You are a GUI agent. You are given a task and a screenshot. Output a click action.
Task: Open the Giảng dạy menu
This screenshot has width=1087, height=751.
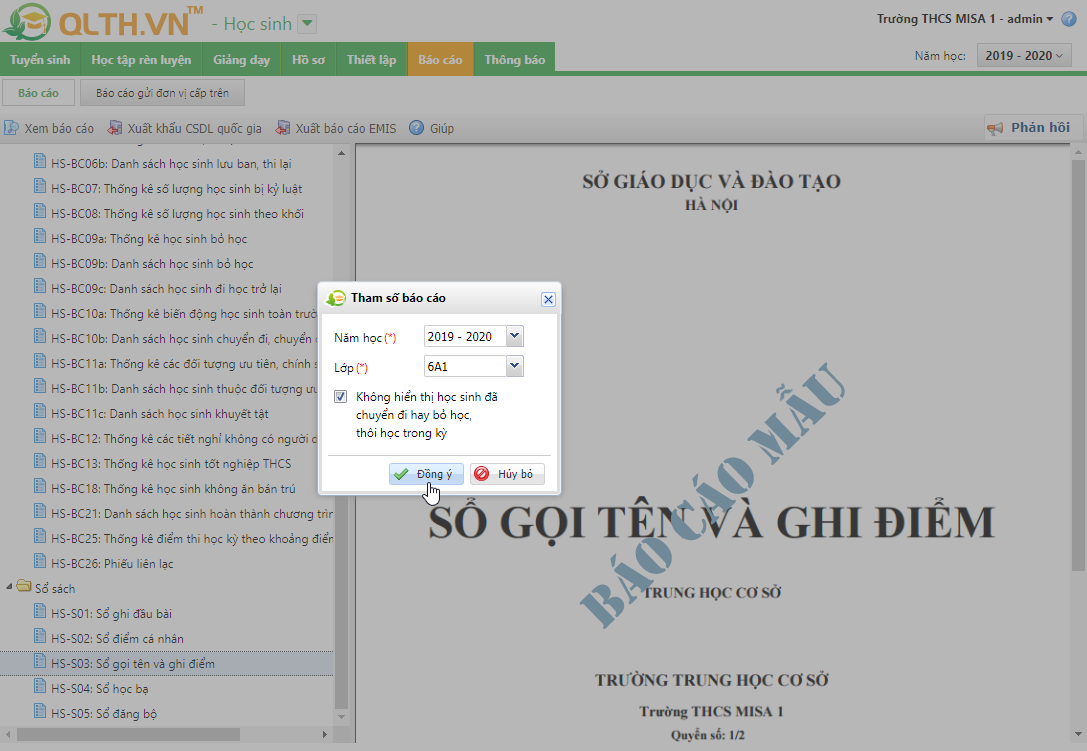241,60
